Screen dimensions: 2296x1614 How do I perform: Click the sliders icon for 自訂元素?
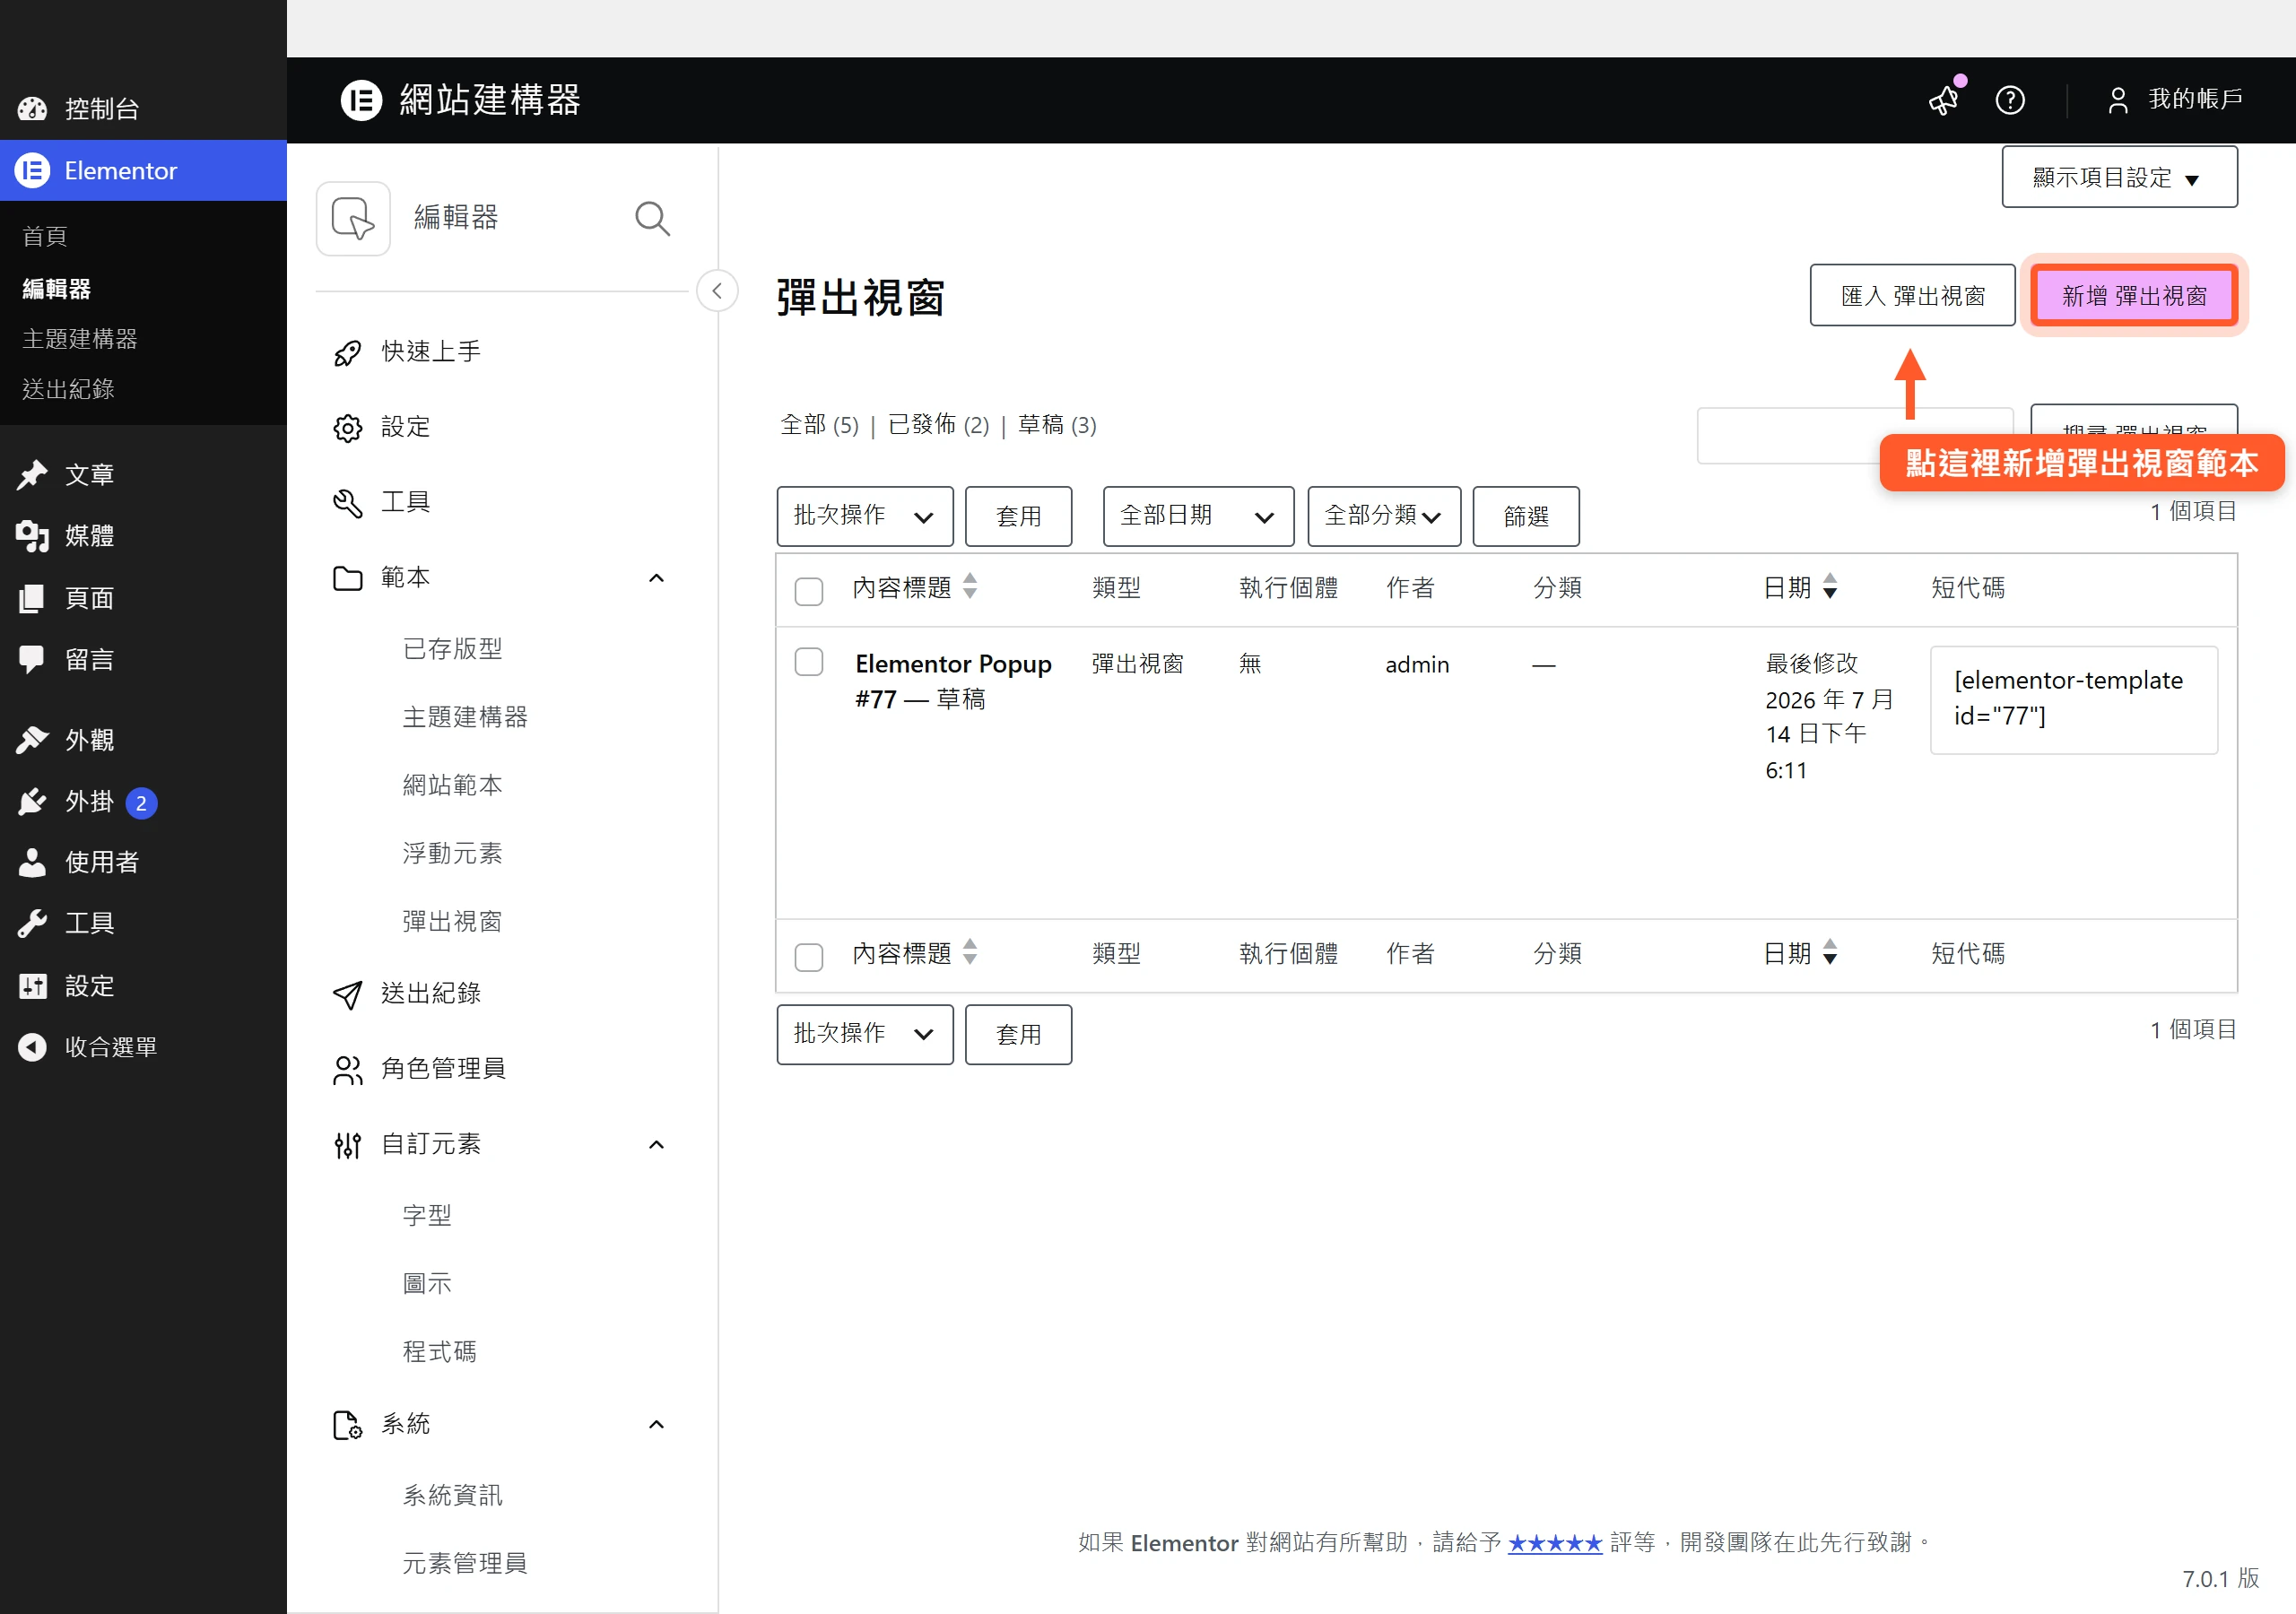point(347,1145)
